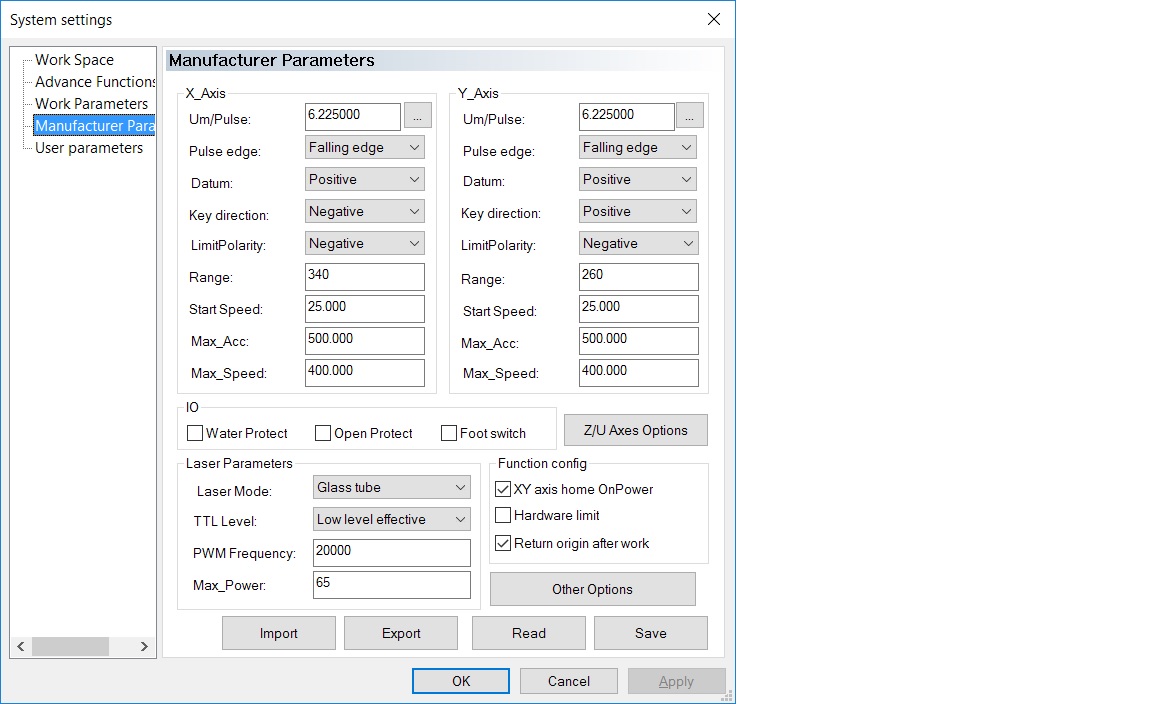Click the X_Axis Um/Pulse ellipsis button
This screenshot has height=704, width=1152.
(x=417, y=116)
